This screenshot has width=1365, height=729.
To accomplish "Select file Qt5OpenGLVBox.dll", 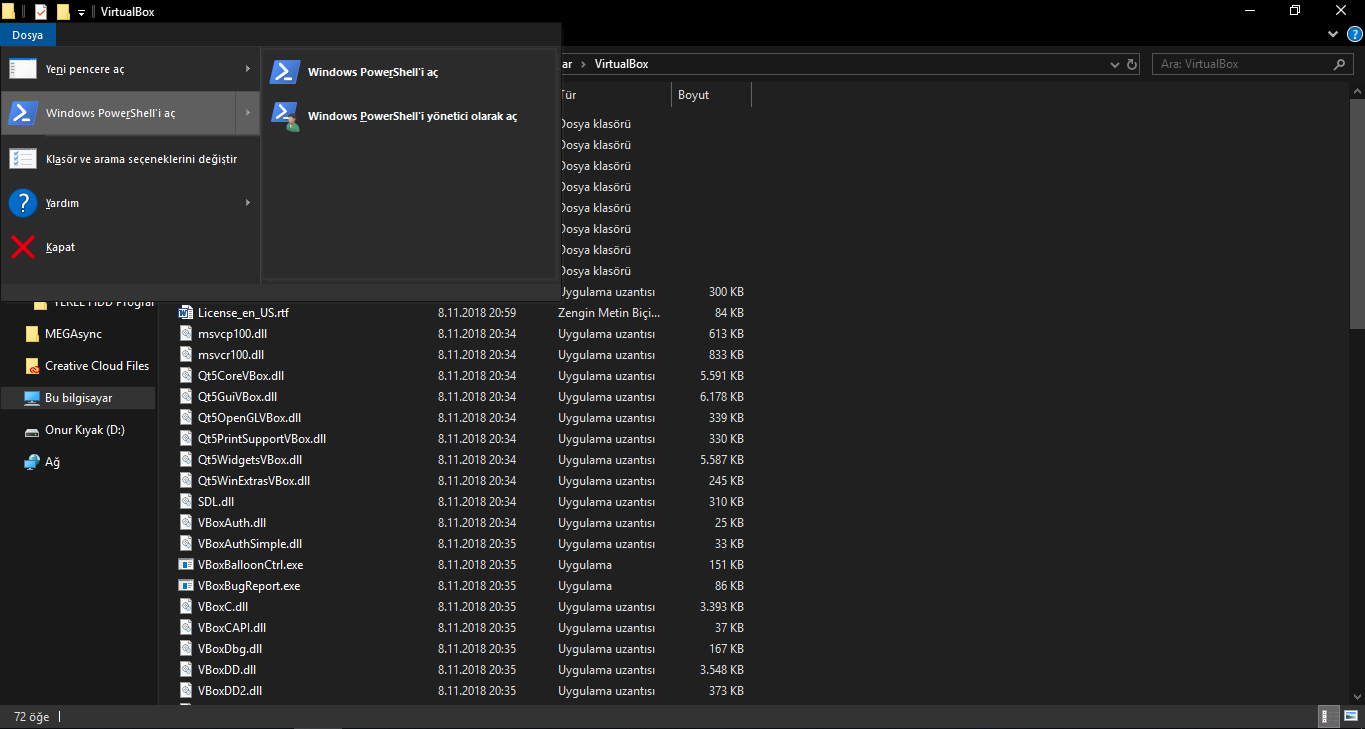I will pyautogui.click(x=249, y=418).
